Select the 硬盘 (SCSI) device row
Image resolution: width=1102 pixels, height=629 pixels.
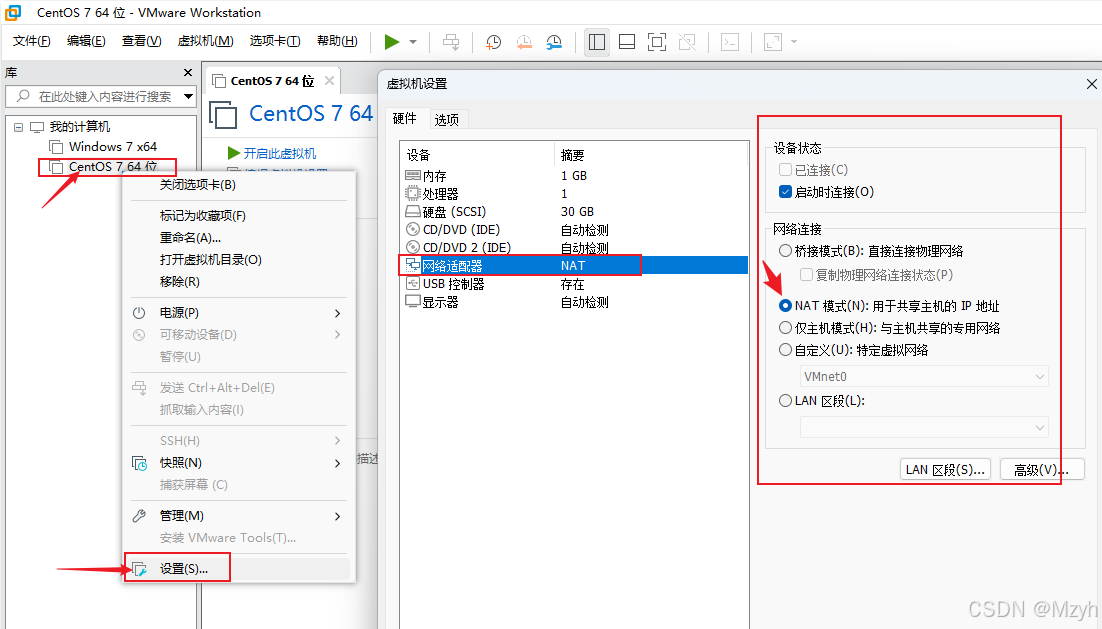pyautogui.click(x=574, y=212)
